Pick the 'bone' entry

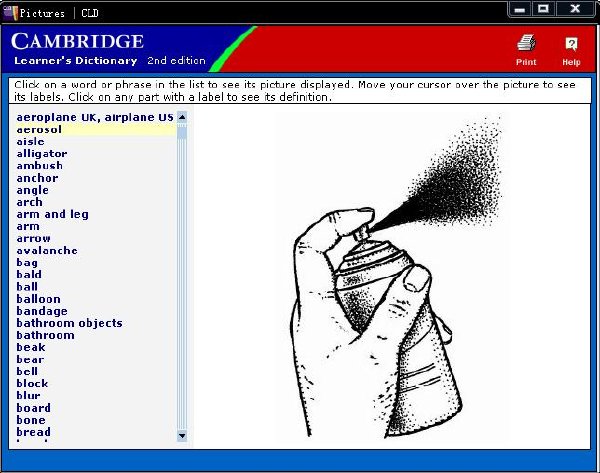pyautogui.click(x=31, y=420)
